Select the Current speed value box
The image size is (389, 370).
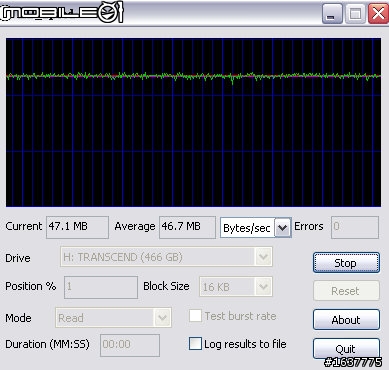click(x=77, y=227)
